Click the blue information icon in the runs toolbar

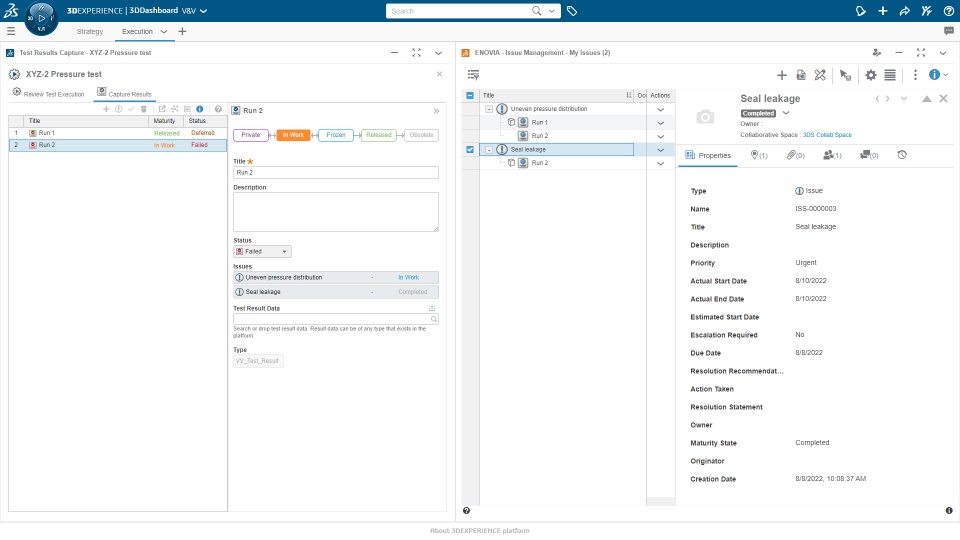[200, 109]
